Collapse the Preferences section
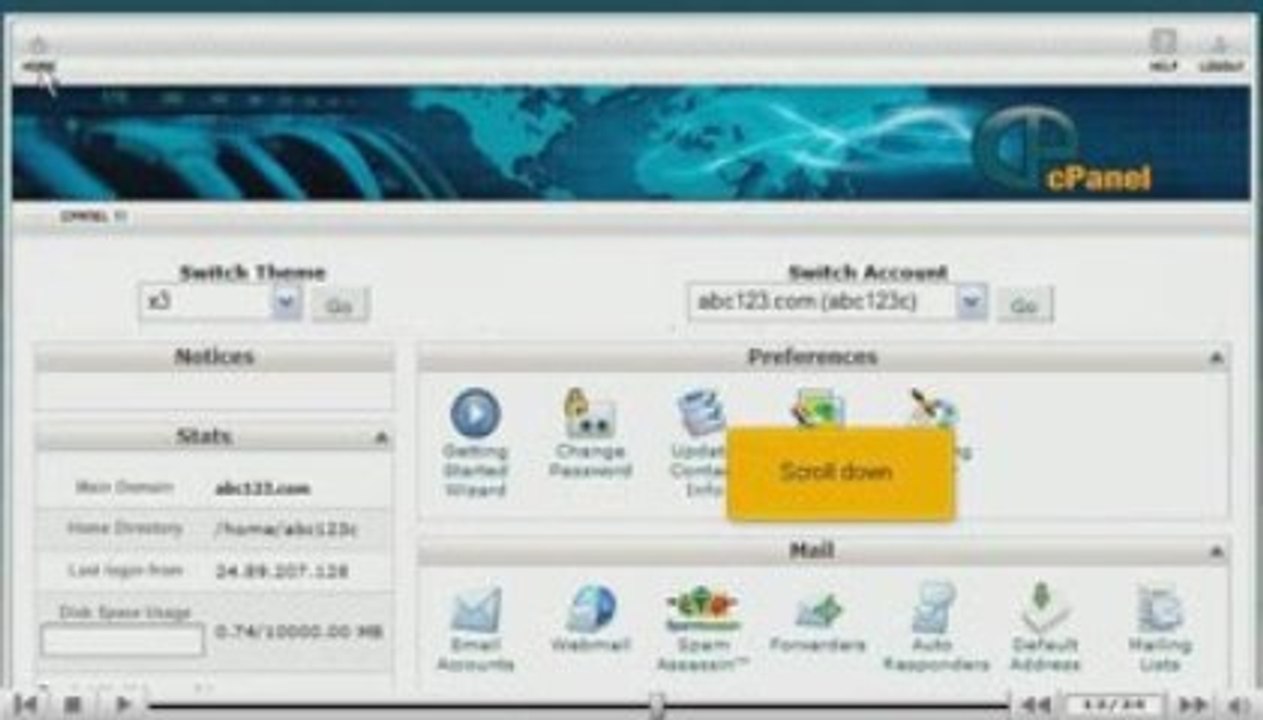 (1216, 358)
